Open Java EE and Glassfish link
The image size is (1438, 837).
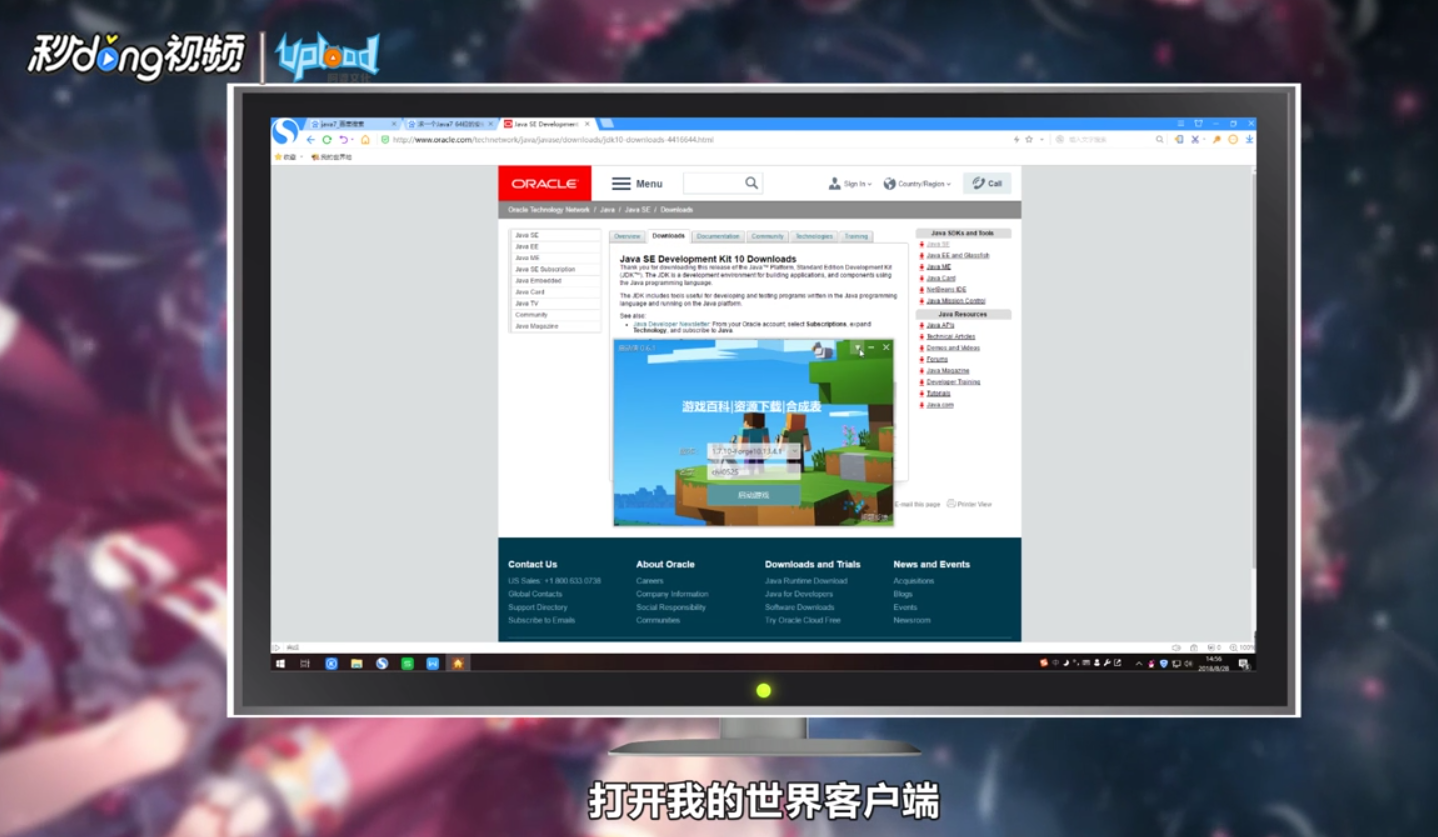957,256
